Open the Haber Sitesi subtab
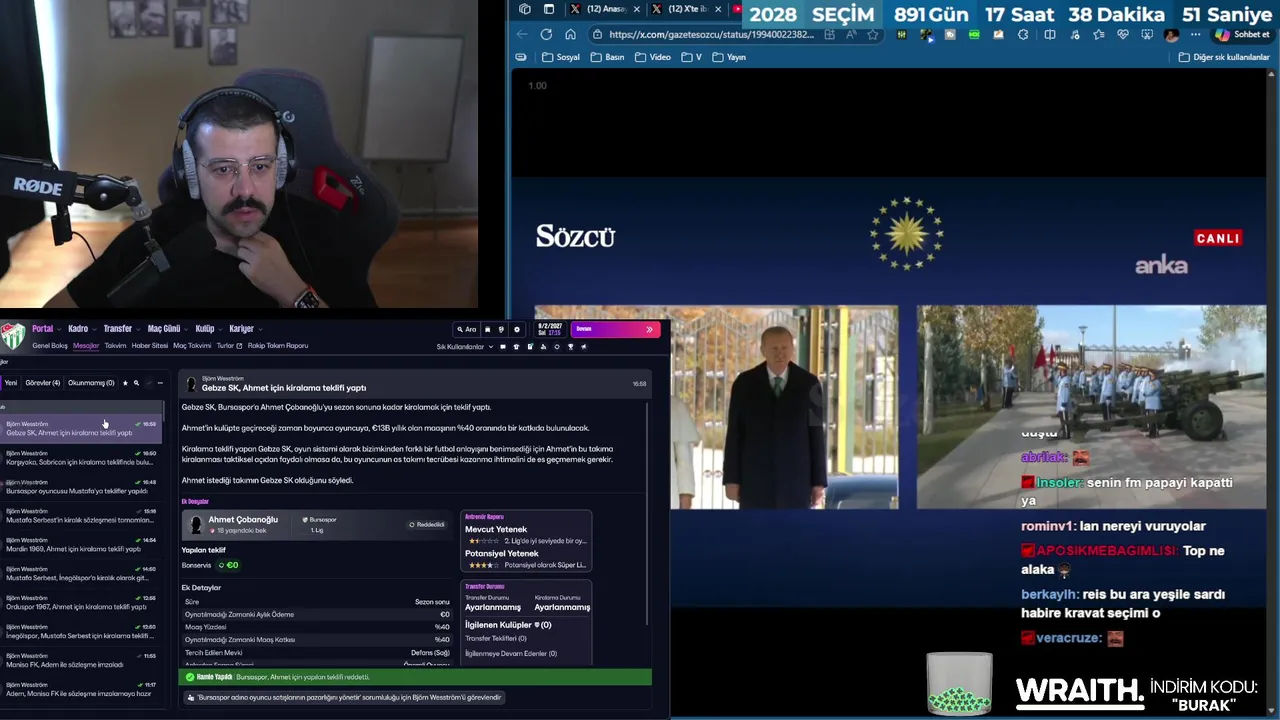This screenshot has height=720, width=1280. 150,346
